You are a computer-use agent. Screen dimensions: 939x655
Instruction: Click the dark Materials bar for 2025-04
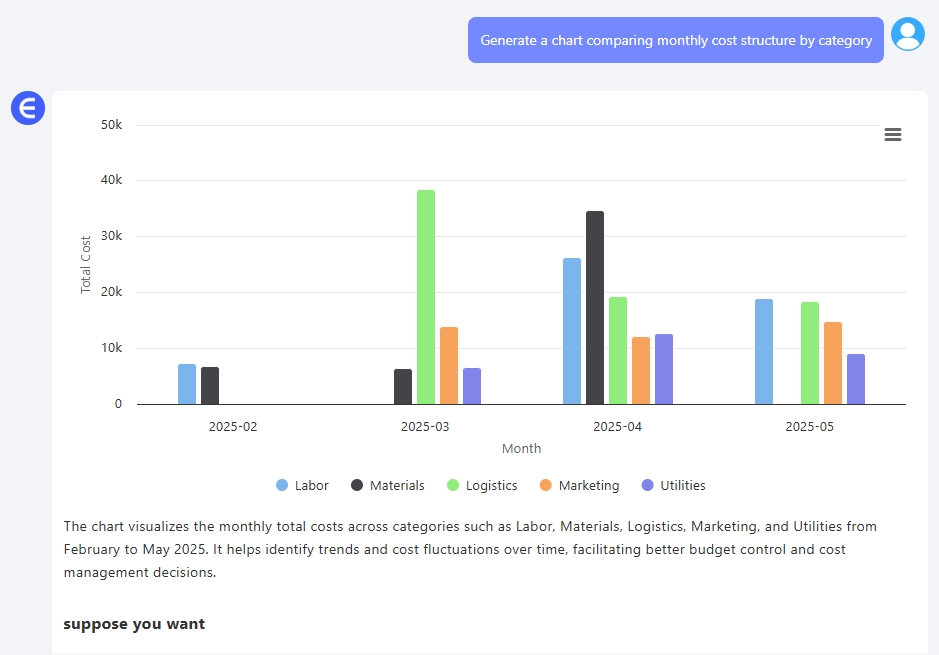(595, 308)
